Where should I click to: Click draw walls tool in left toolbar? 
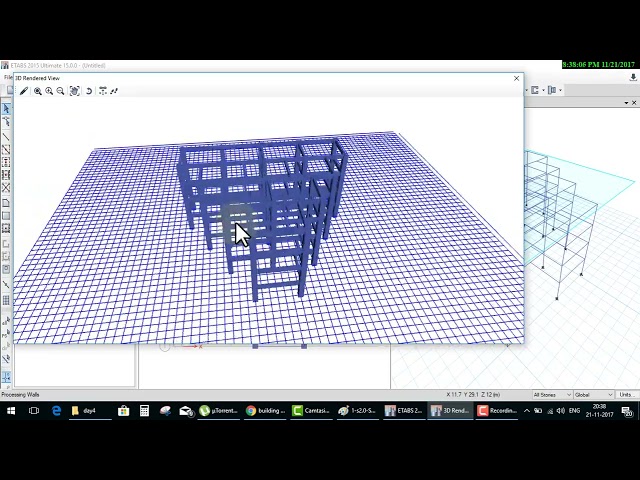tap(6, 244)
